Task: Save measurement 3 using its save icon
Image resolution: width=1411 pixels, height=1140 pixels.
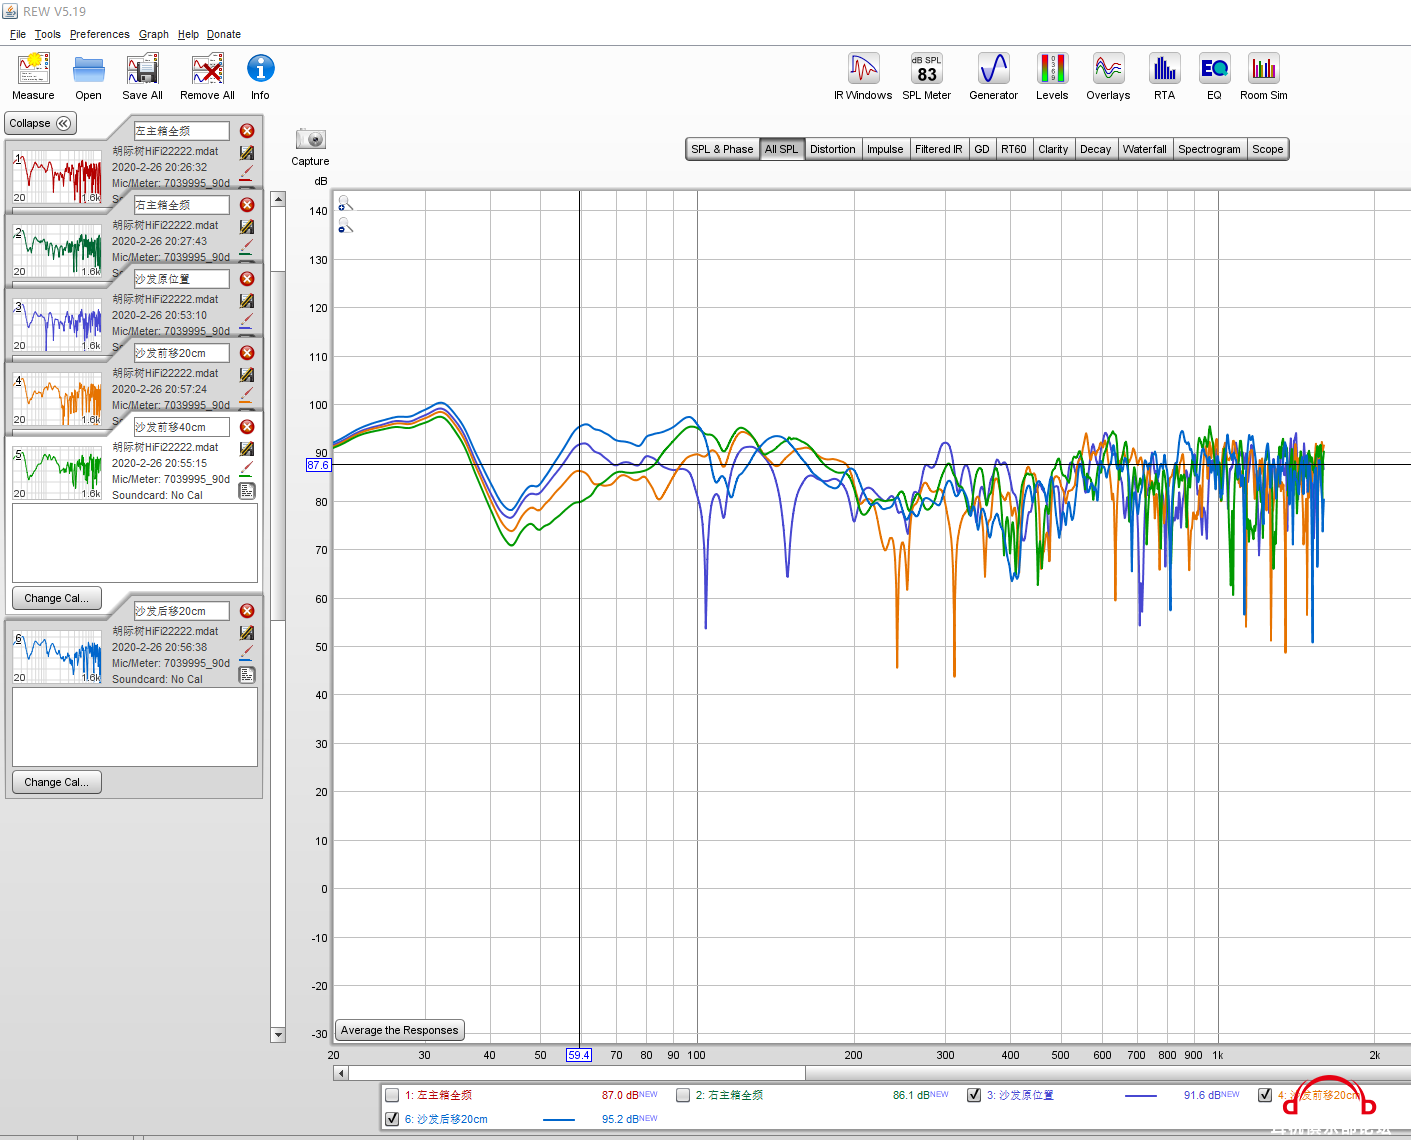Action: (247, 301)
